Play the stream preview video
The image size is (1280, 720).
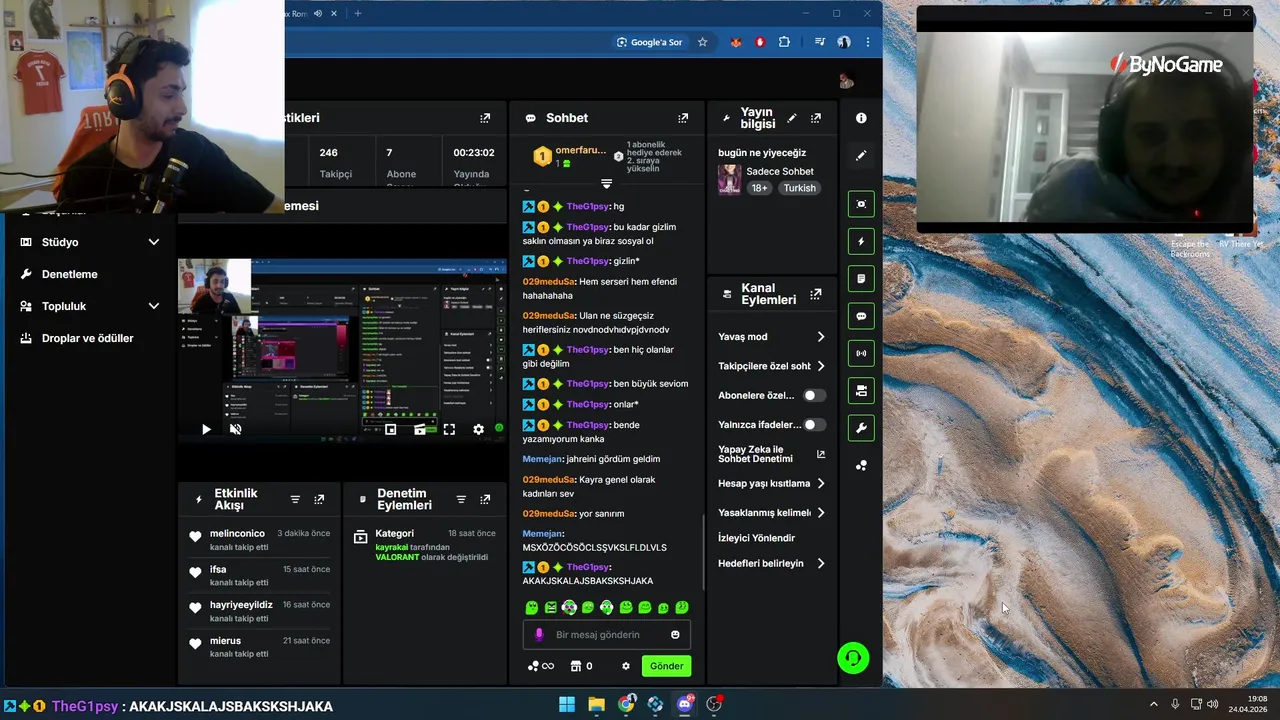pos(206,429)
